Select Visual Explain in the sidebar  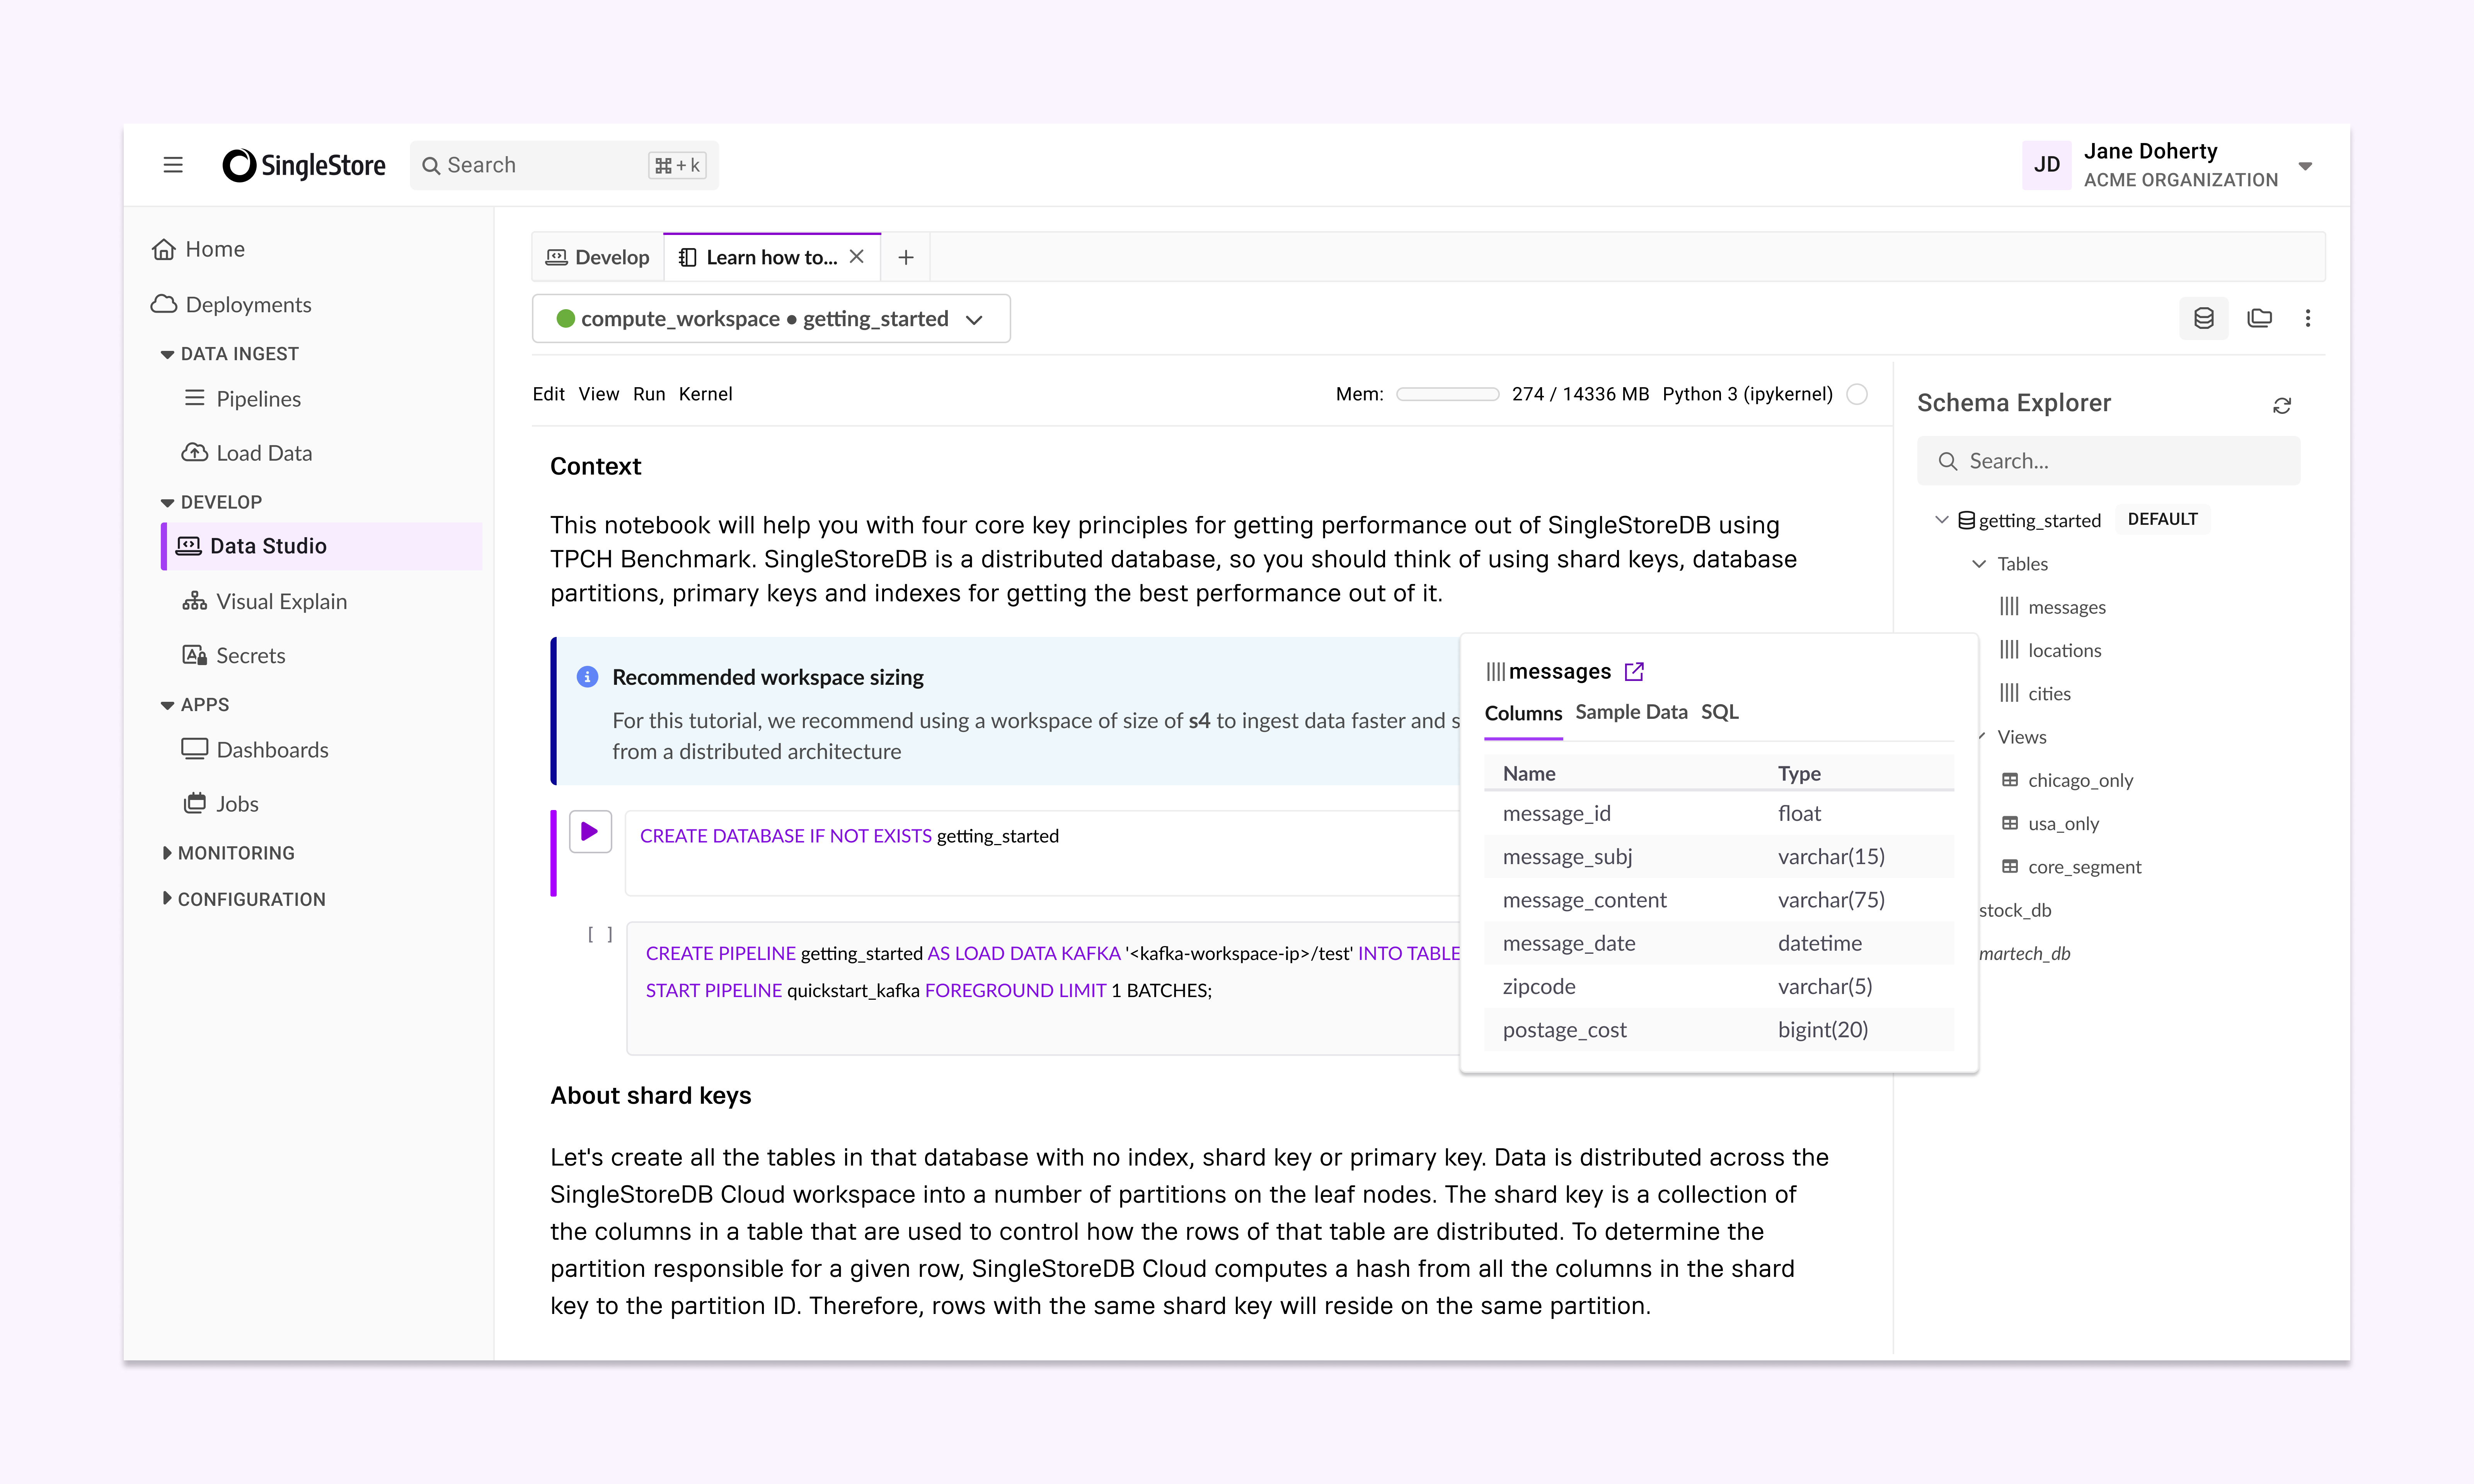tap(281, 601)
